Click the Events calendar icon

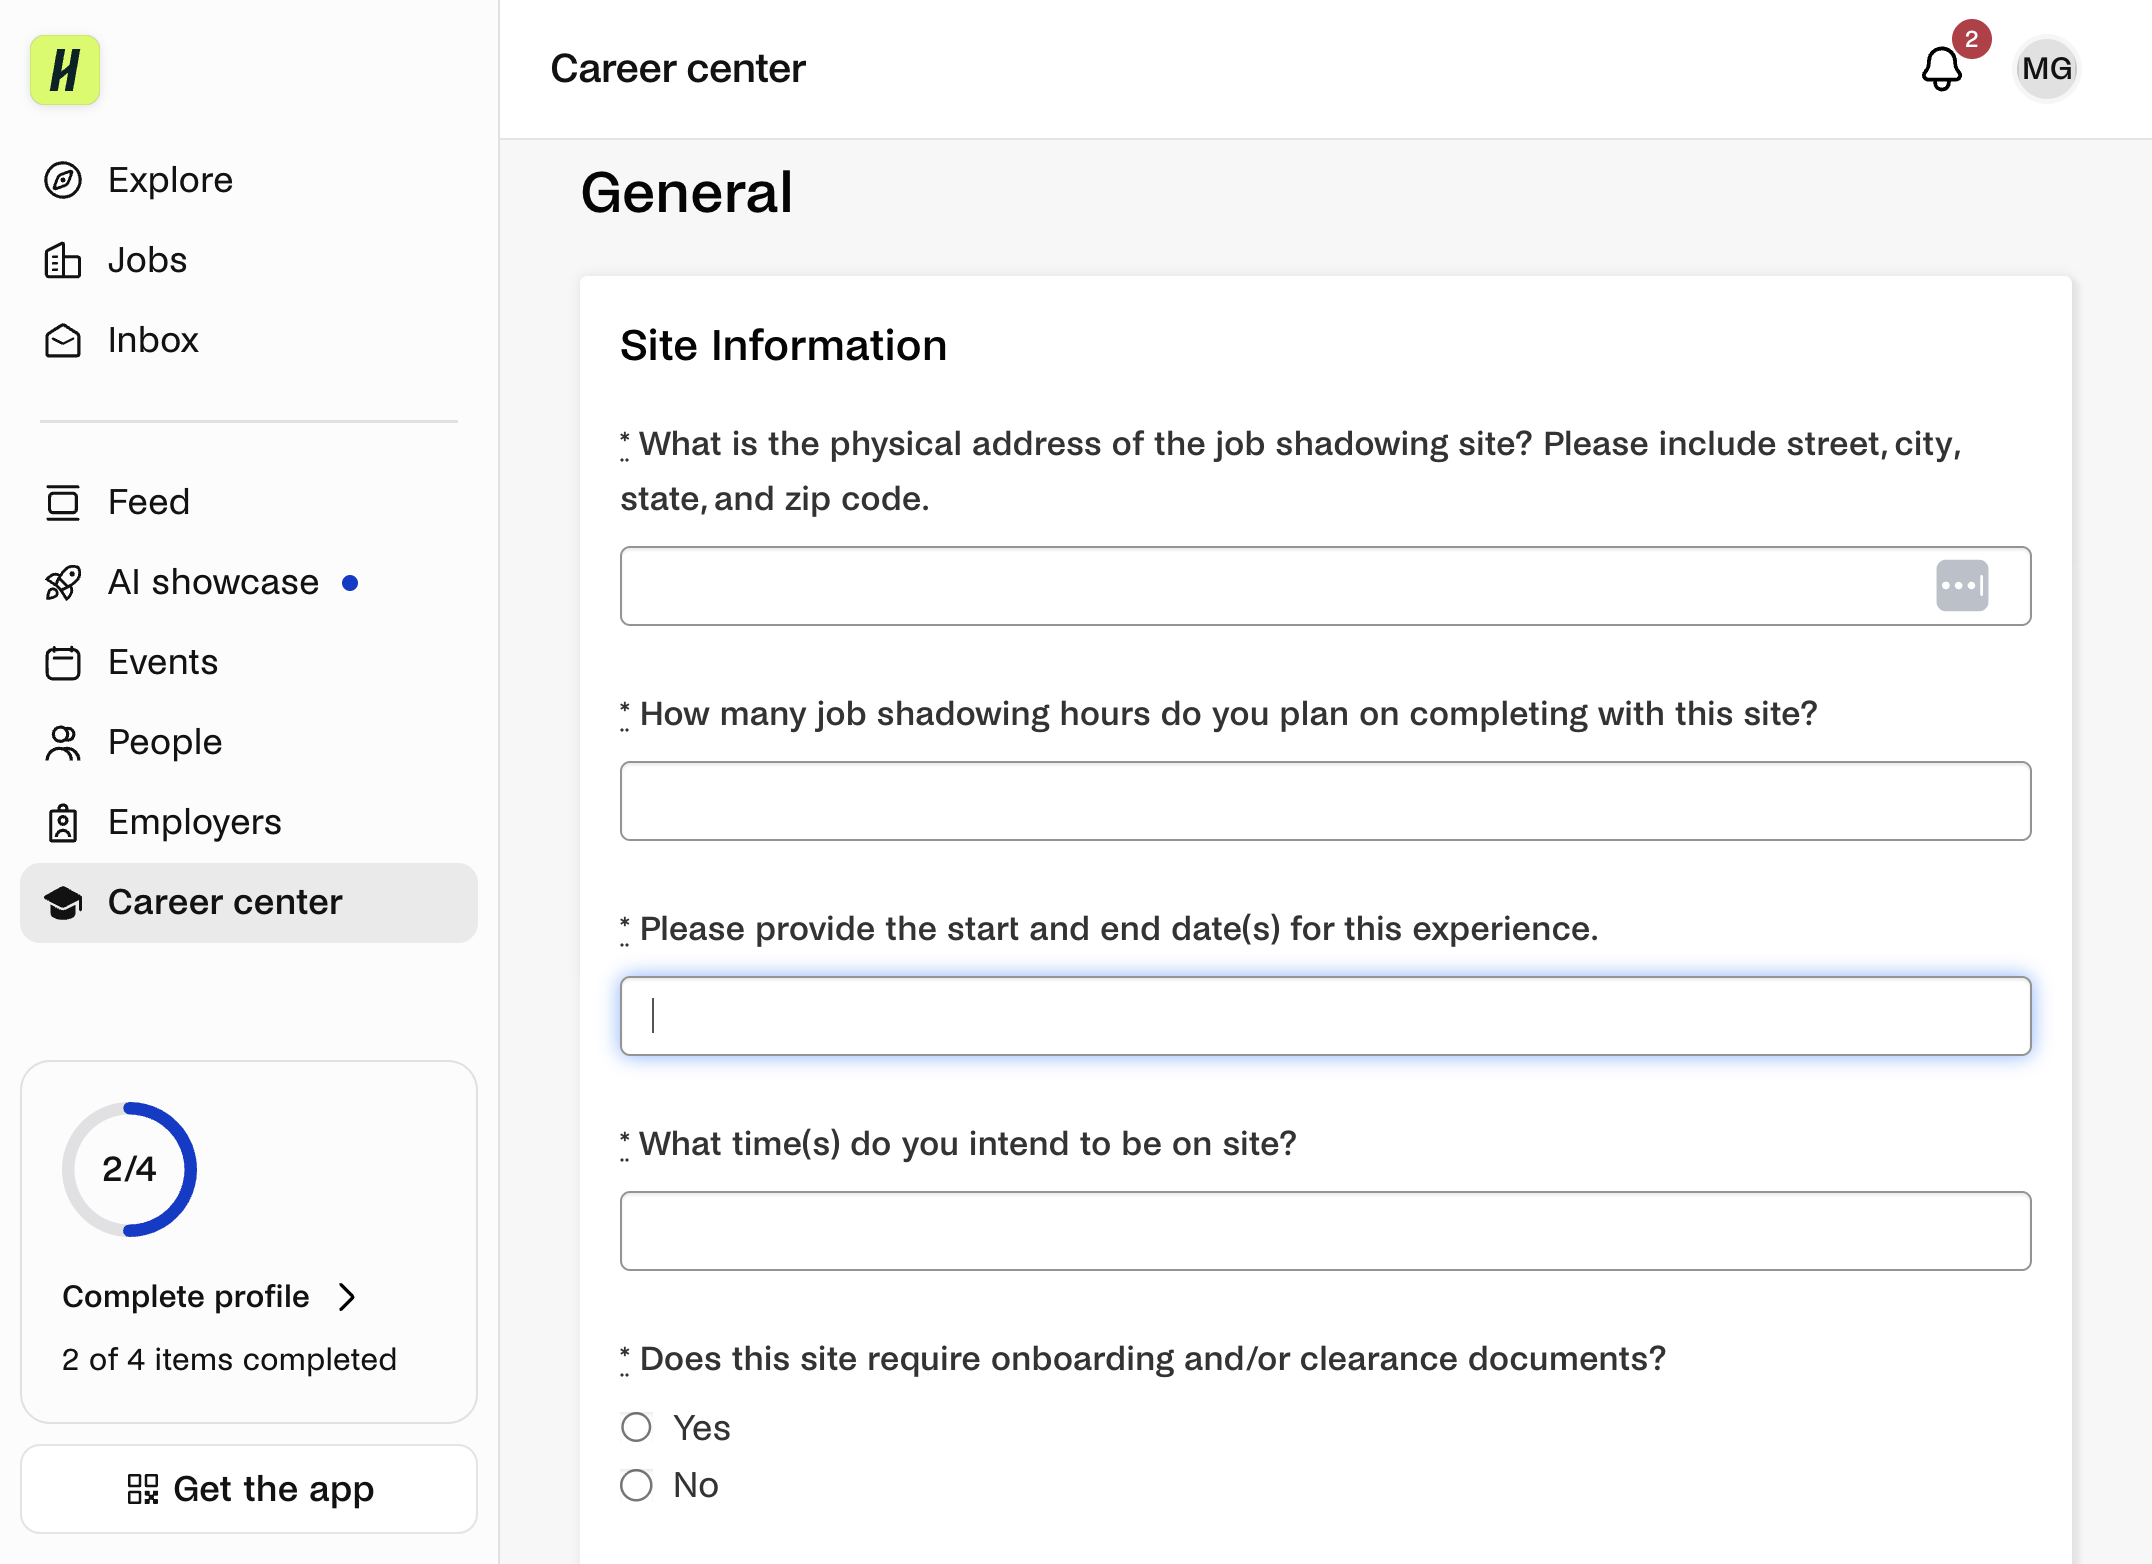click(63, 662)
